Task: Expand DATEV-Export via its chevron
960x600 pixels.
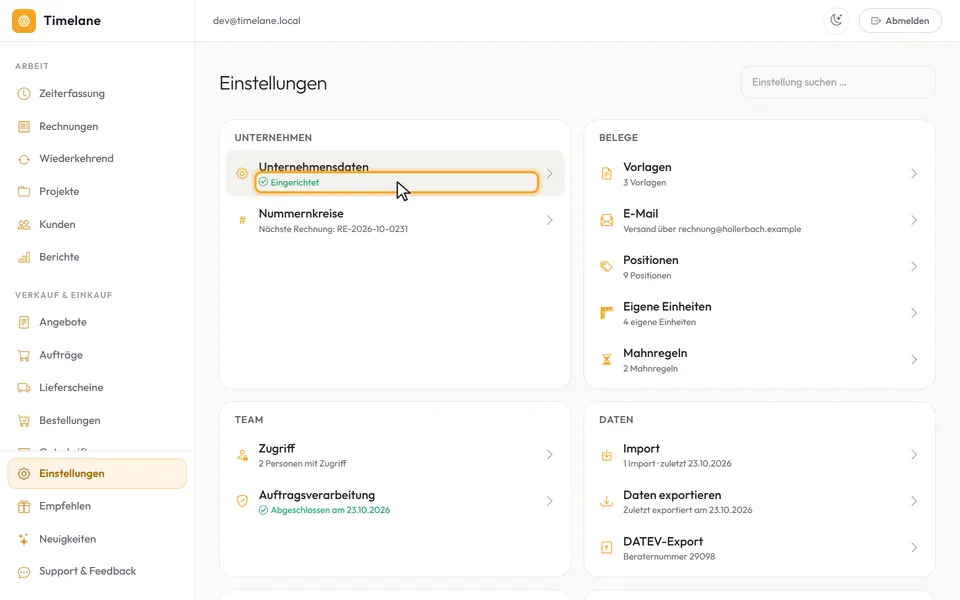Action: pyautogui.click(x=913, y=547)
